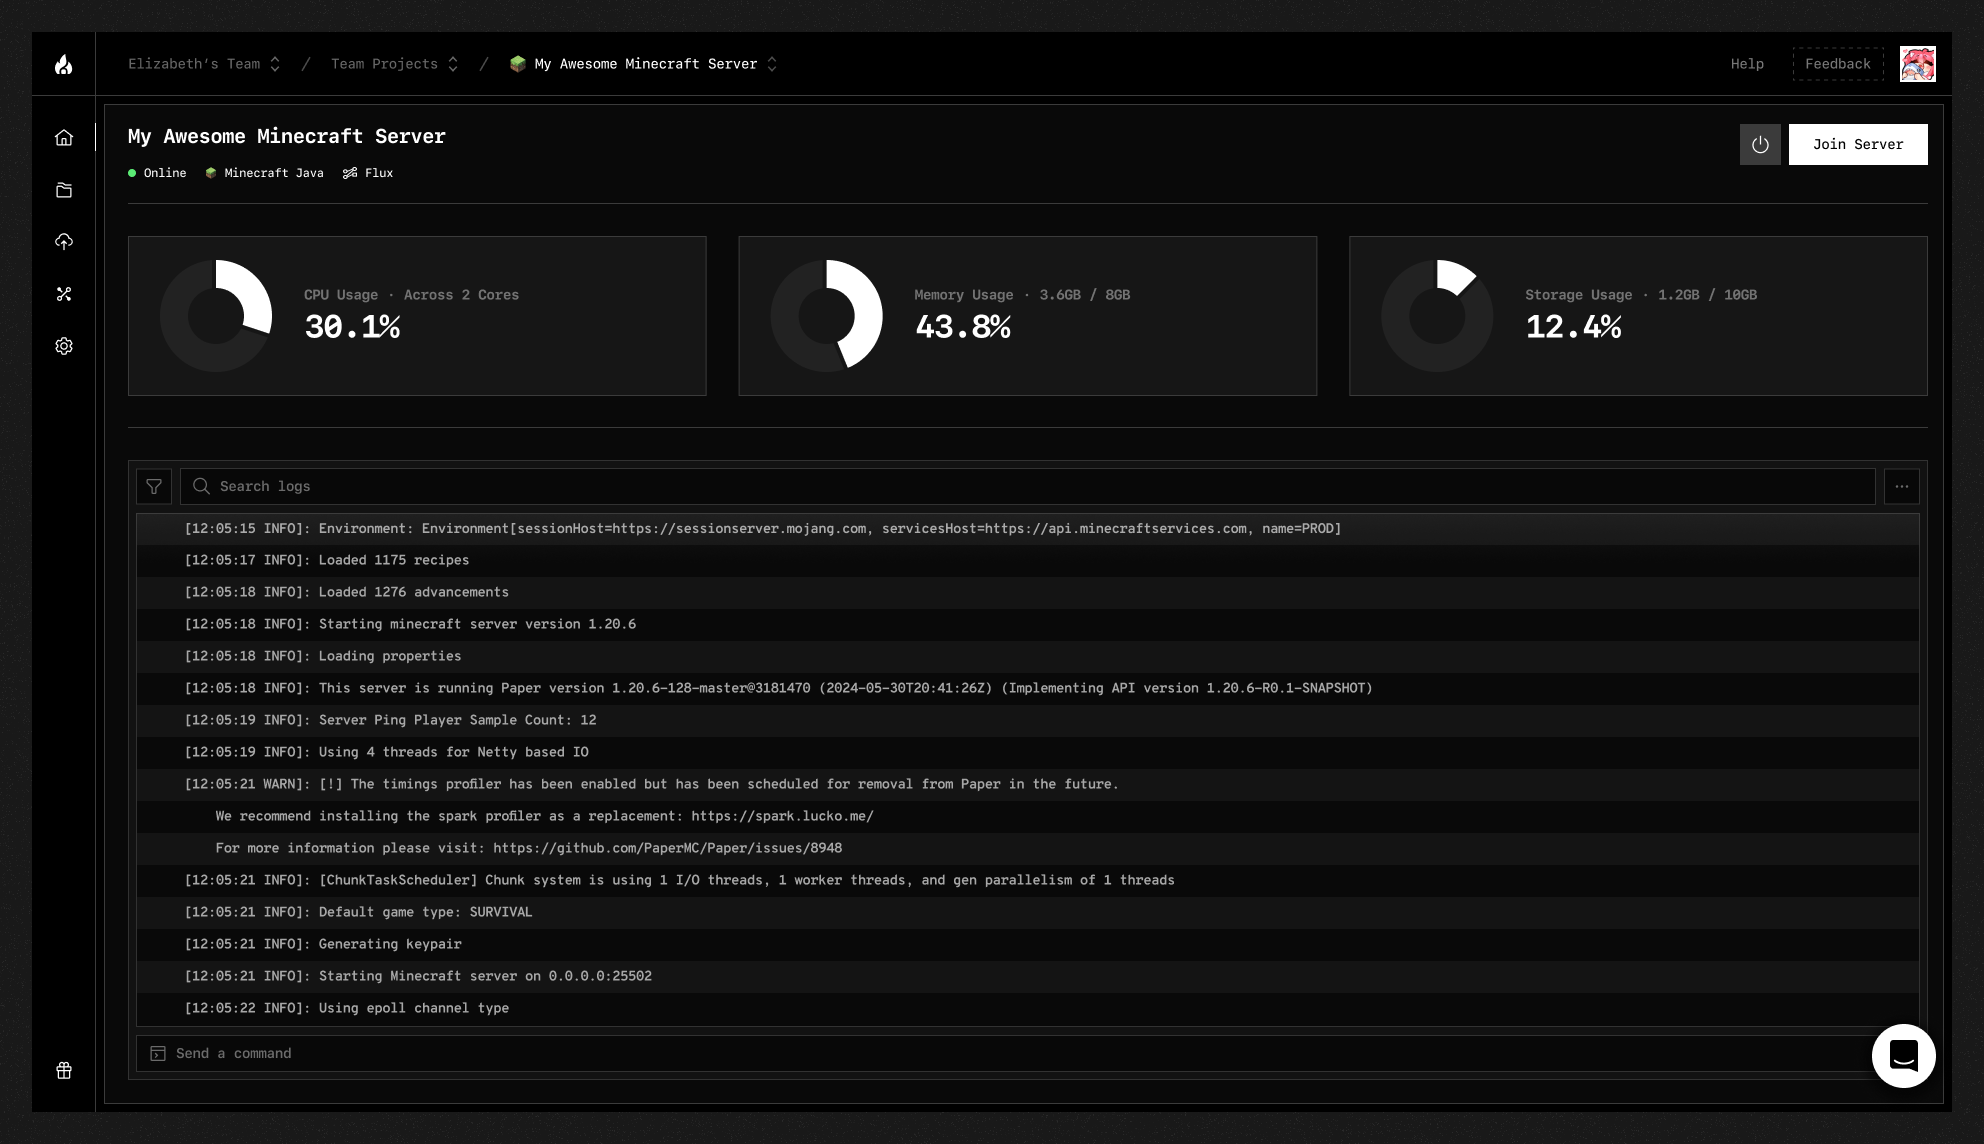Click the Join Server button
This screenshot has height=1144, width=1984.
tap(1858, 144)
